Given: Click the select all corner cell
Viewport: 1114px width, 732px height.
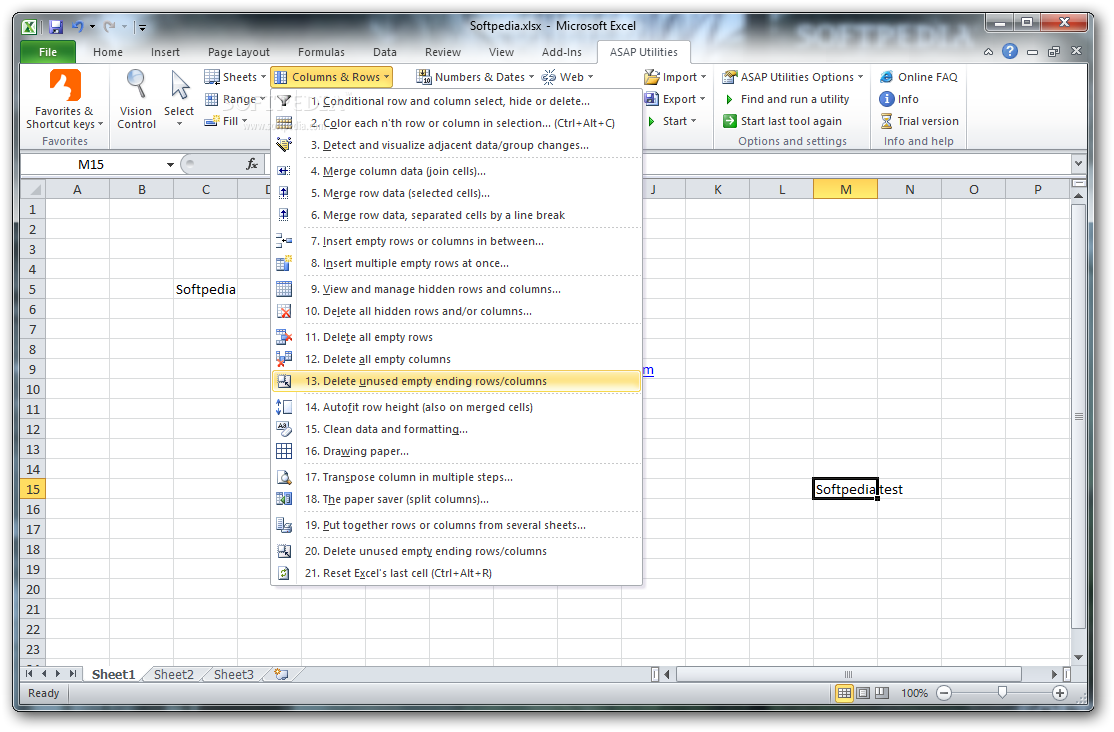Looking at the screenshot, I should point(33,190).
